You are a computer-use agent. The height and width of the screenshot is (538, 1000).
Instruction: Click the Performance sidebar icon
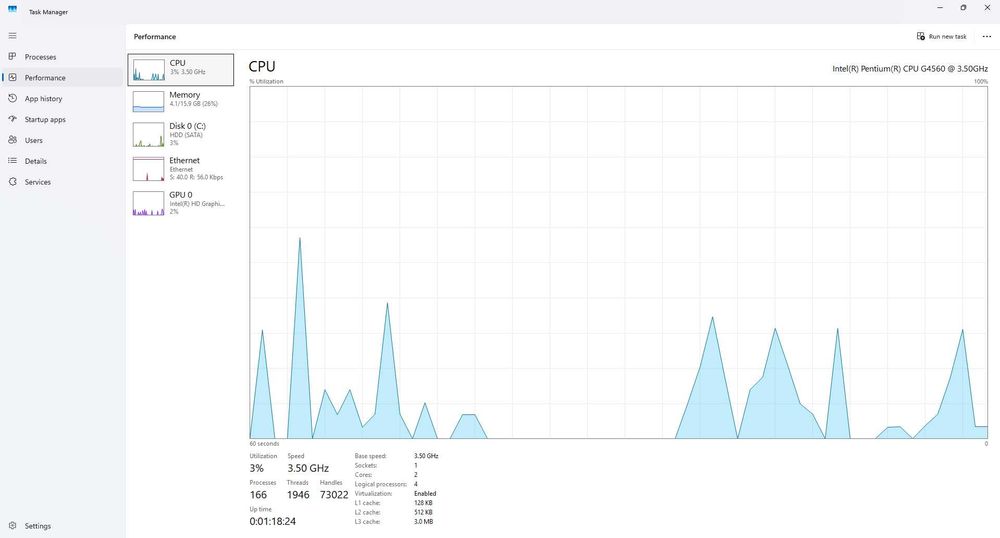tap(12, 77)
